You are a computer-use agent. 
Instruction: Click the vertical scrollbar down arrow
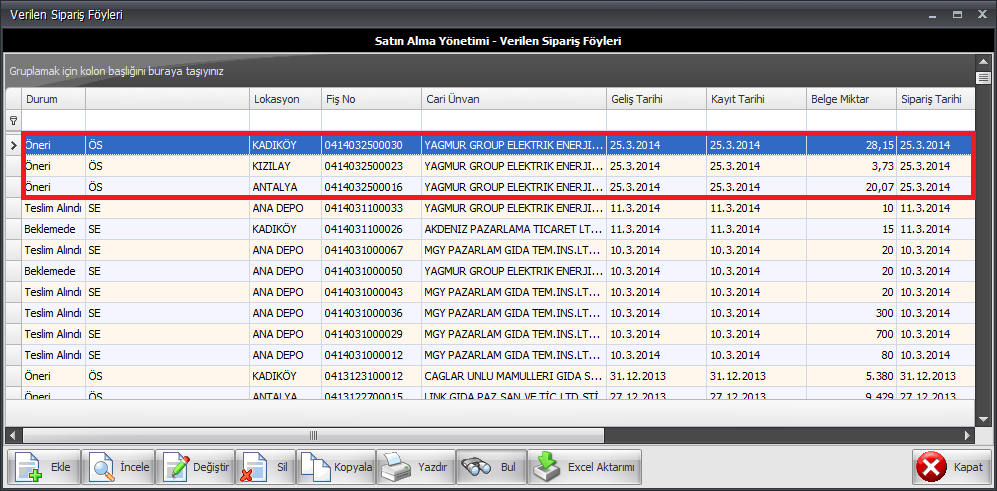coord(983,418)
